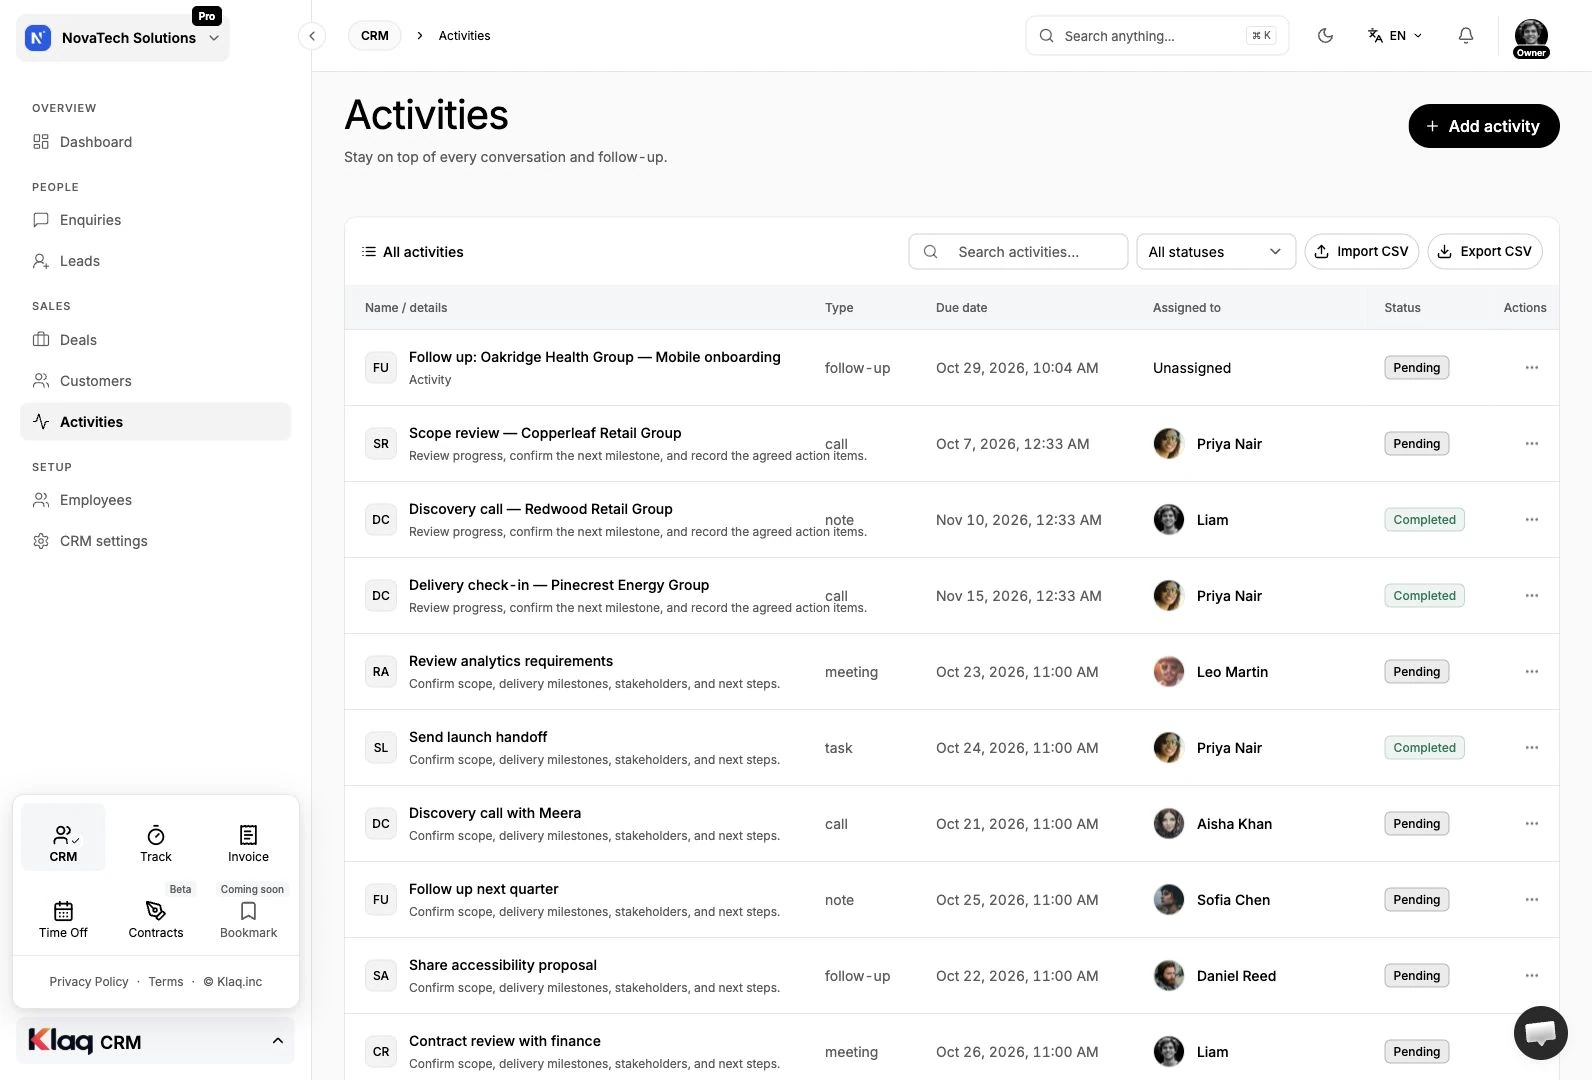
Task: Open actions menu for Review analytics requirements row
Action: coord(1531,672)
